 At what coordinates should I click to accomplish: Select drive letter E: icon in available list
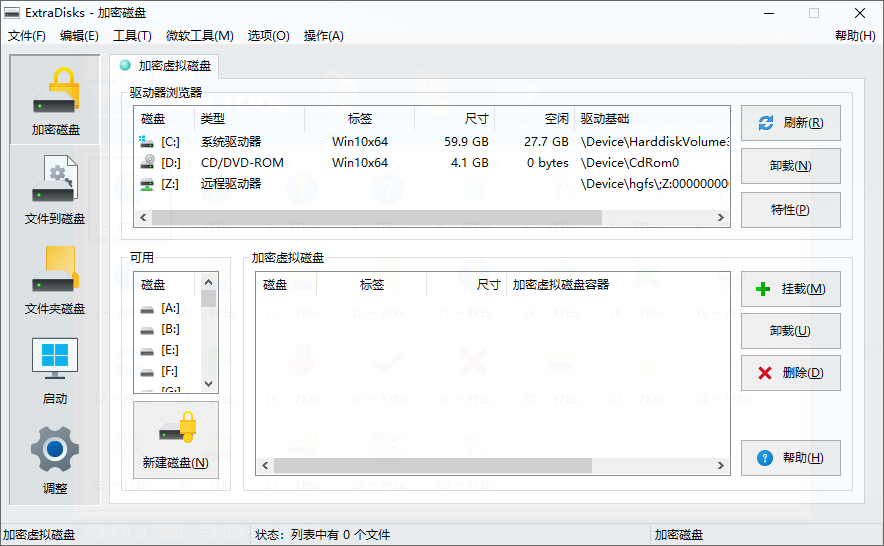click(x=147, y=351)
